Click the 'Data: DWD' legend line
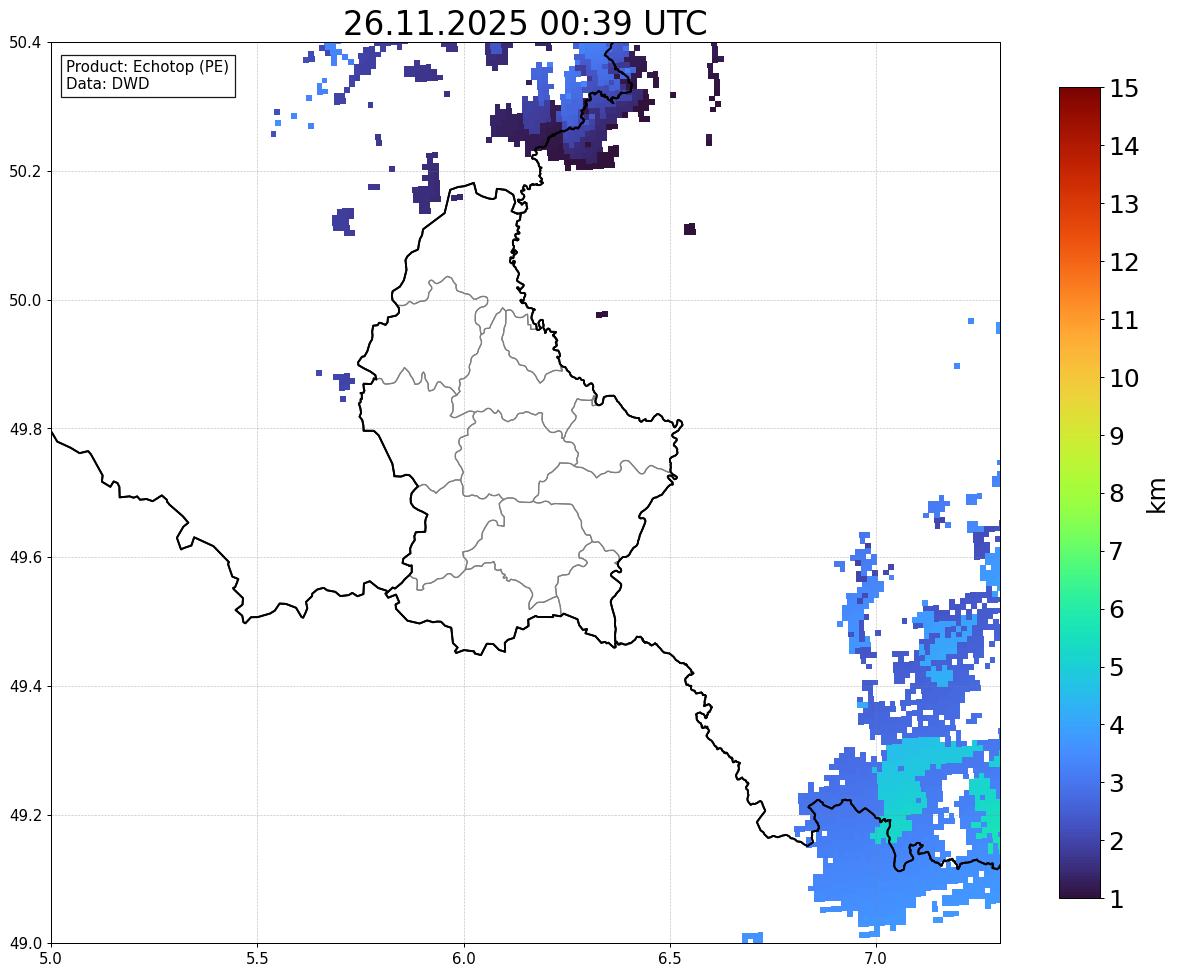This screenshot has height=976, width=1178. pos(107,83)
